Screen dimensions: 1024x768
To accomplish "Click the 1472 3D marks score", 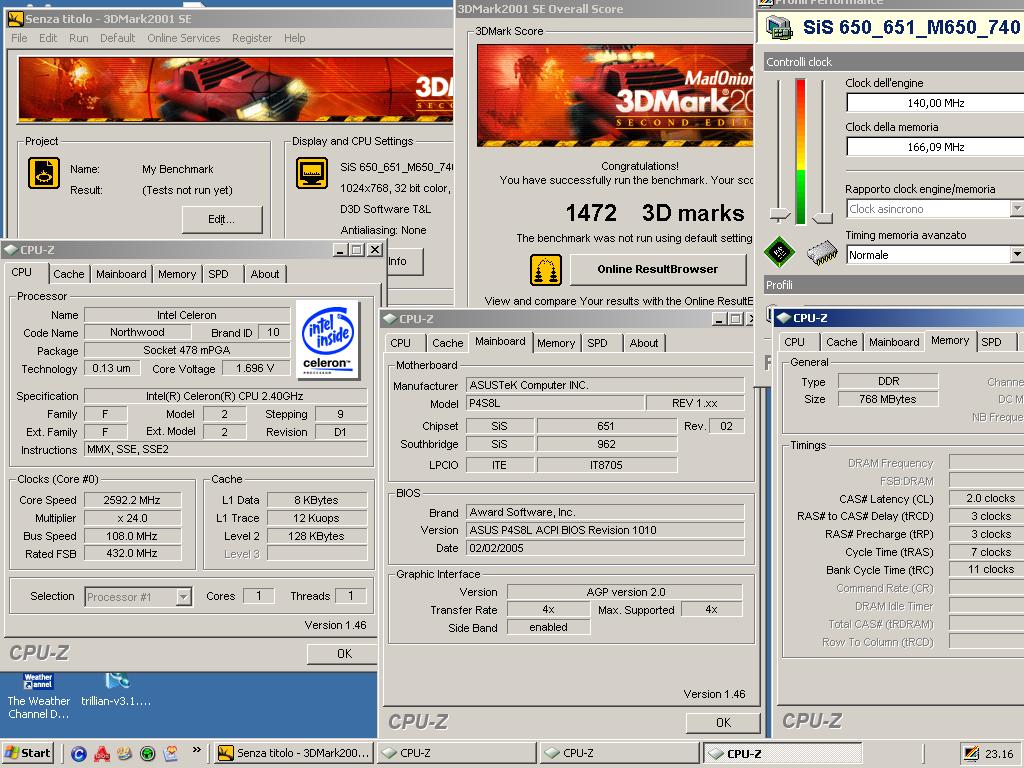I will pyautogui.click(x=654, y=213).
